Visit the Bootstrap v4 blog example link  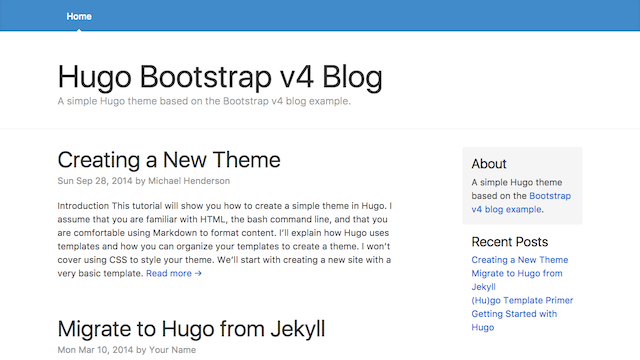521,202
